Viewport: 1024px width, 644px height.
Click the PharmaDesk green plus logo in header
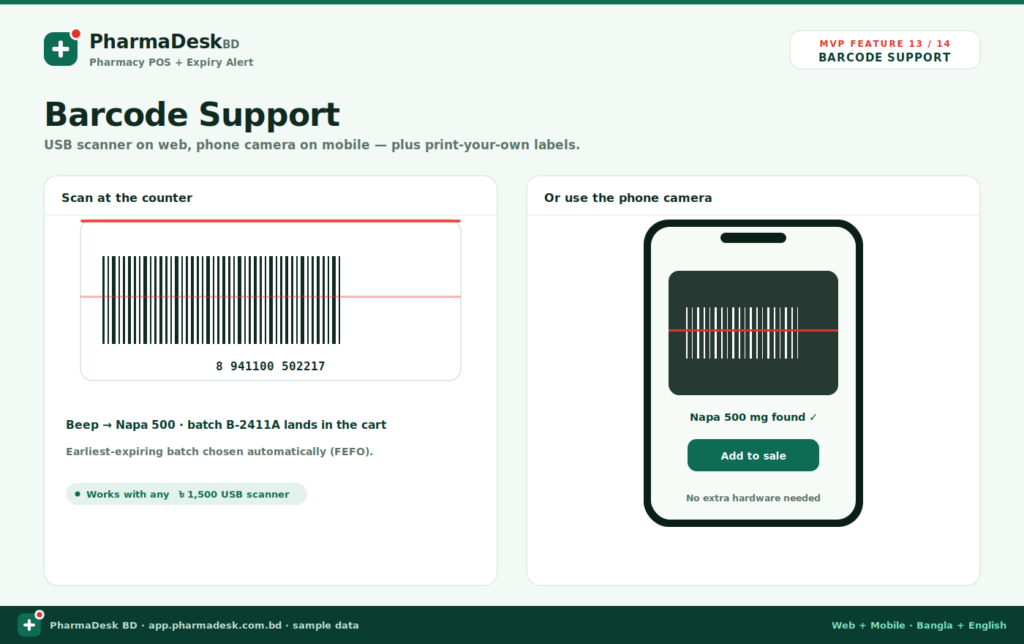[x=61, y=48]
